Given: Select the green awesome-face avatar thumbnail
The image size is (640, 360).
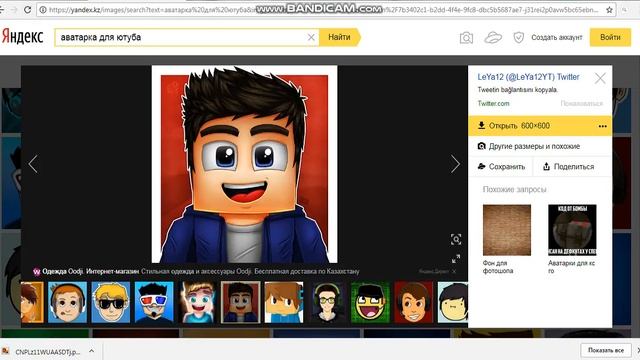Looking at the screenshot, I should click(x=370, y=302).
